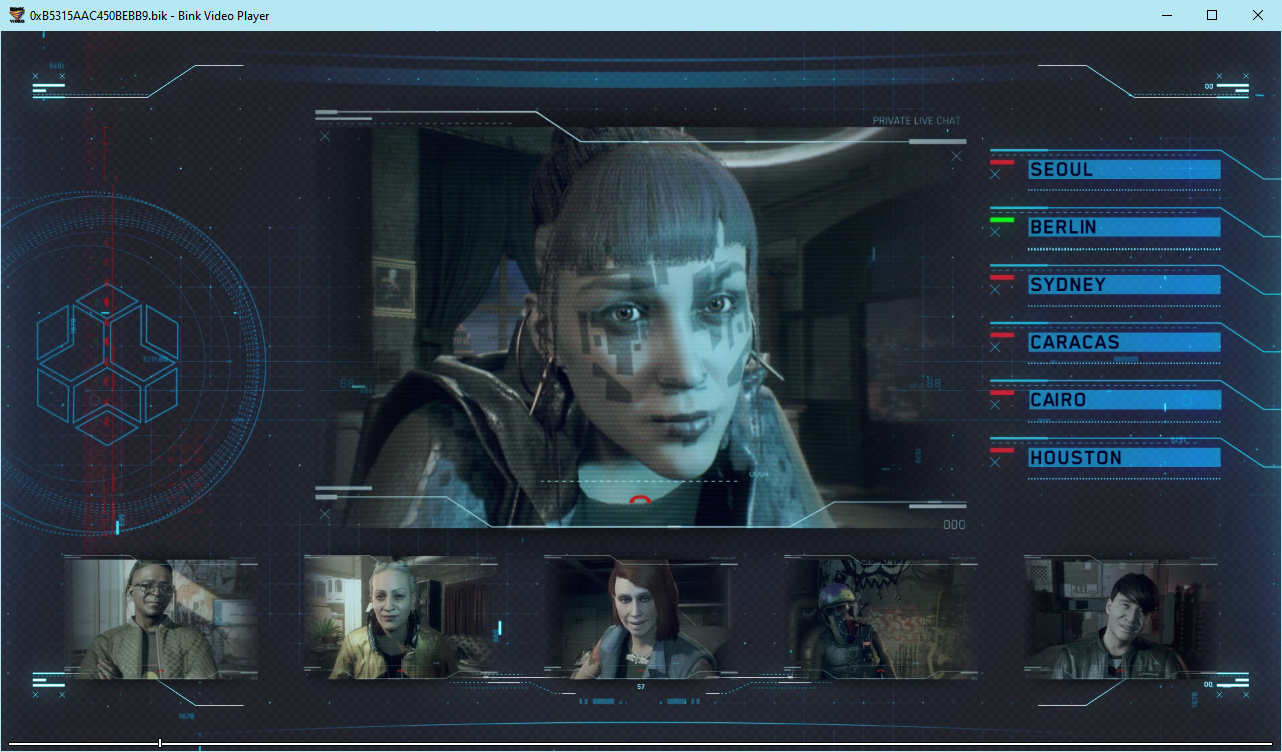Click the red status bar next to HOUSTON

pyautogui.click(x=1002, y=450)
